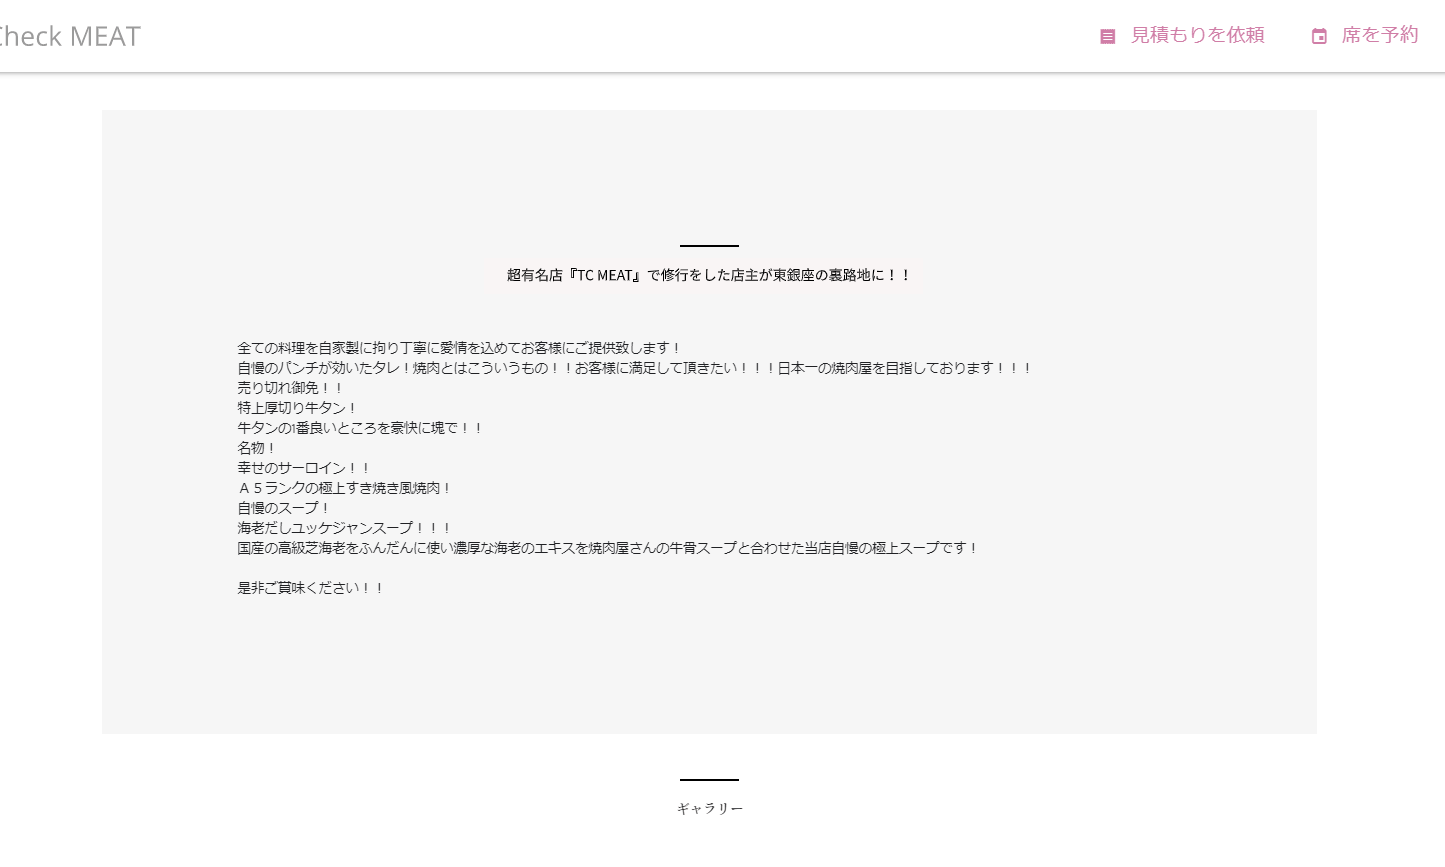The height and width of the screenshot is (867, 1445).
Task: Open the 見積もりを依頼 link
Action: pyautogui.click(x=1197, y=35)
